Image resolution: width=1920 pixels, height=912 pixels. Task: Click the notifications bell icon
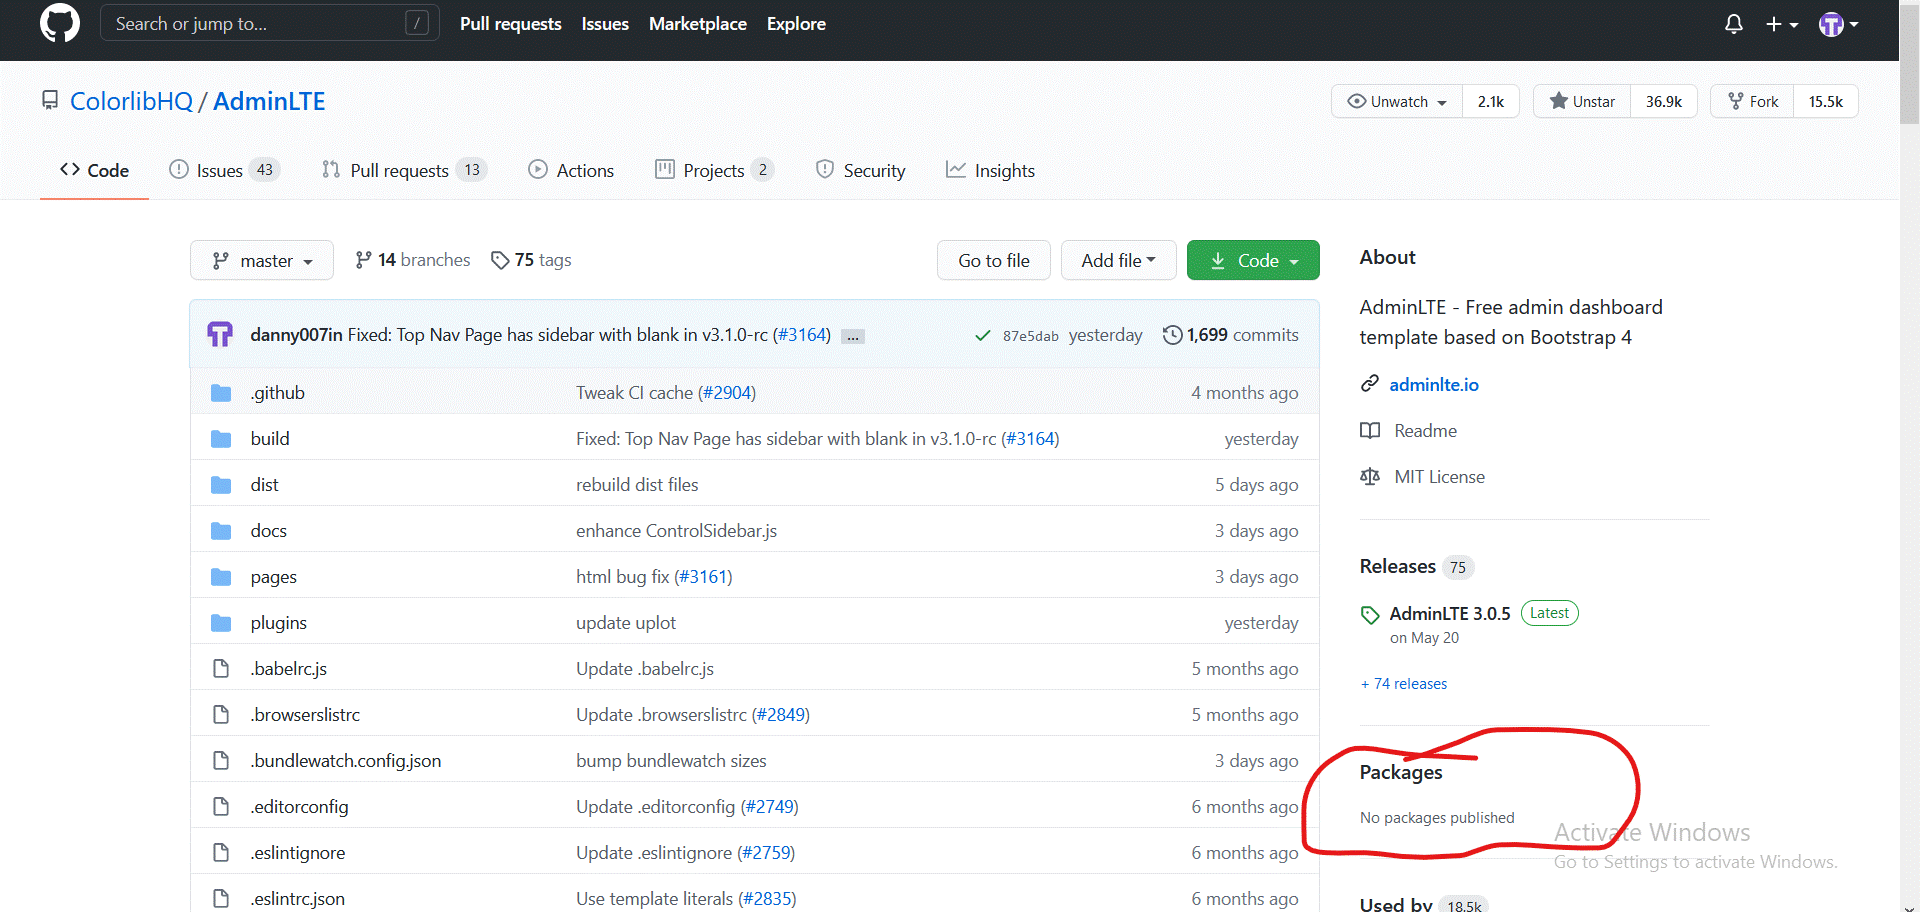pyautogui.click(x=1734, y=24)
